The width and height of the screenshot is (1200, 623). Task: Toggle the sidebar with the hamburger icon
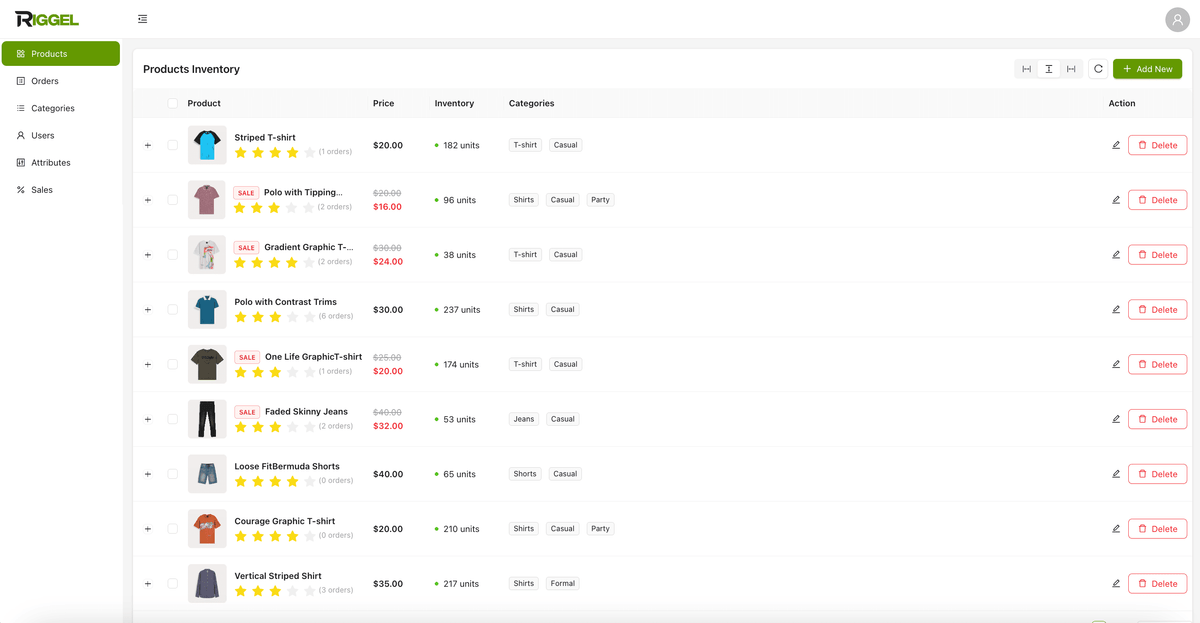click(142, 18)
